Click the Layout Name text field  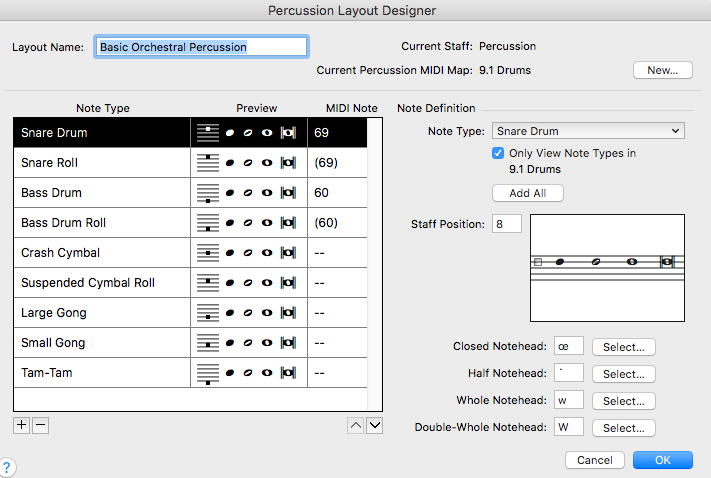tap(200, 46)
